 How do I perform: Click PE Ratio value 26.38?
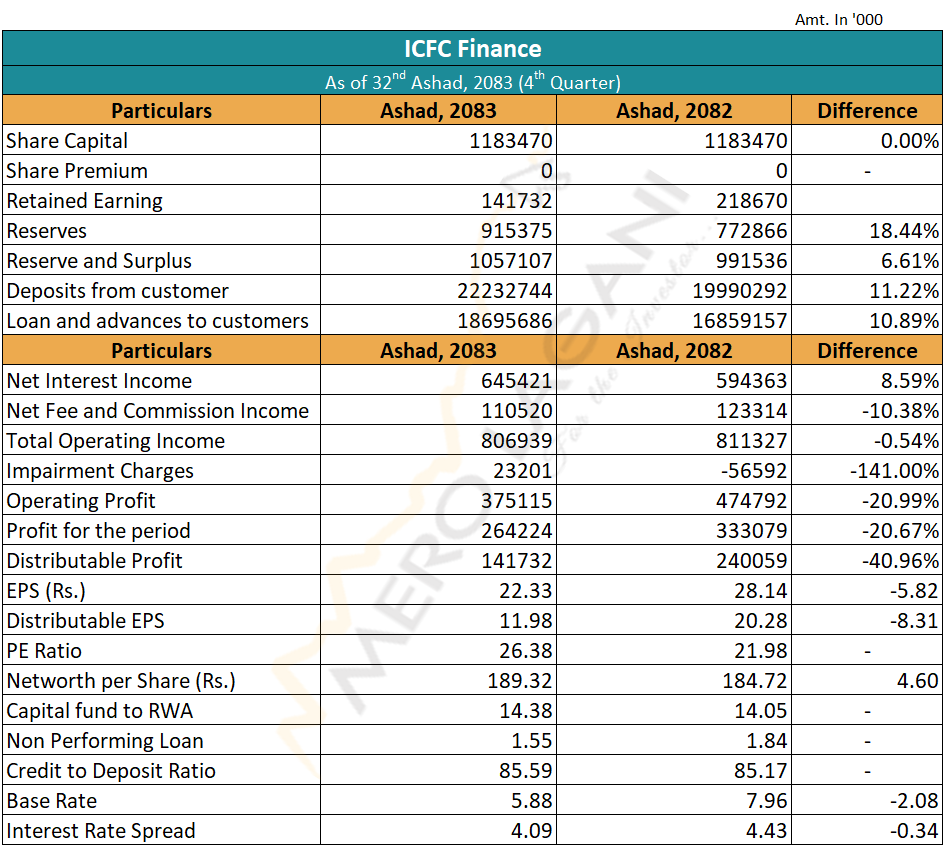click(x=525, y=651)
